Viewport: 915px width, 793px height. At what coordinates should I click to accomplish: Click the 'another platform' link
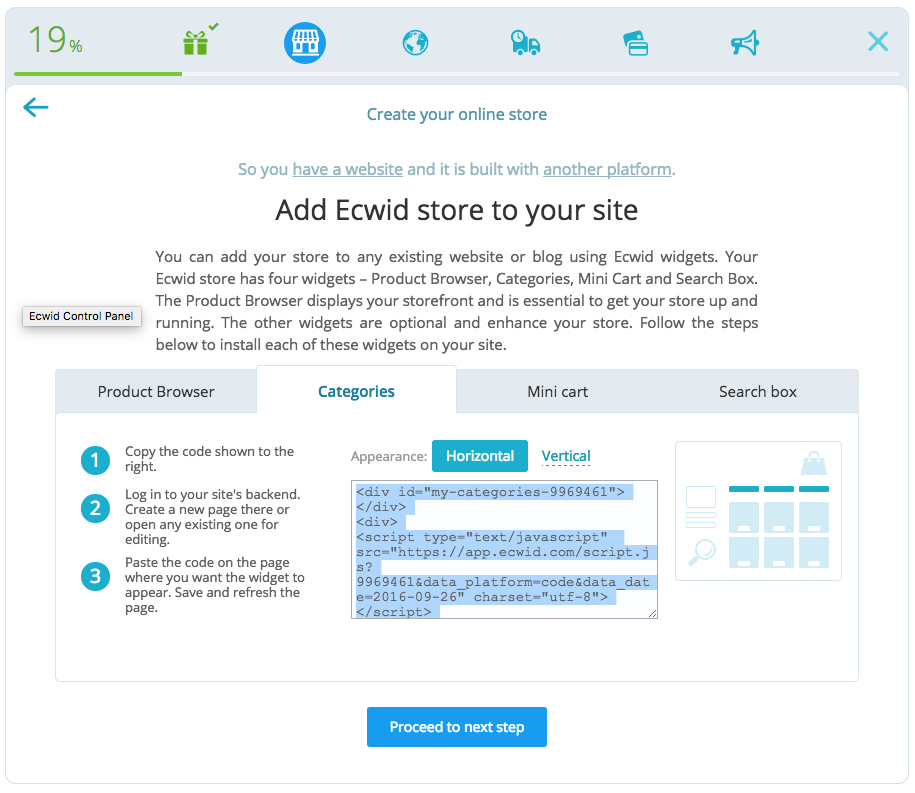click(607, 169)
